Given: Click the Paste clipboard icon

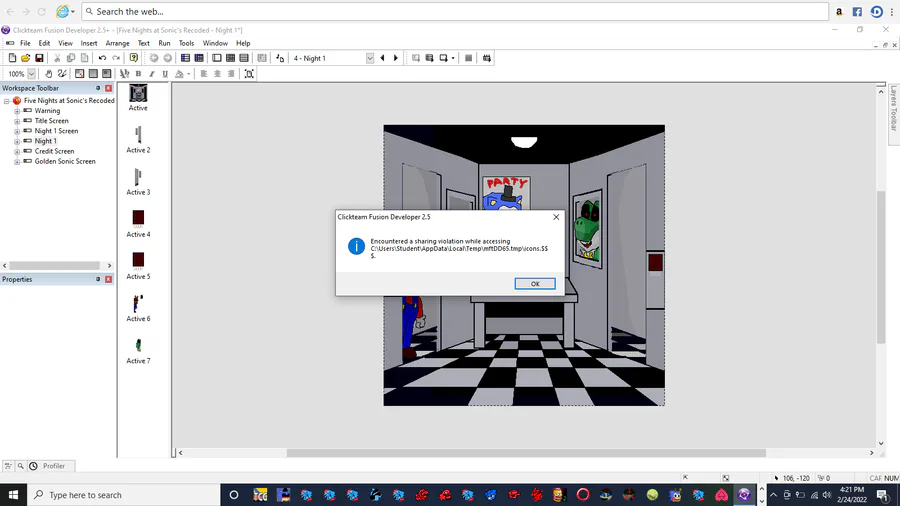Looking at the screenshot, I should pyautogui.click(x=84, y=58).
